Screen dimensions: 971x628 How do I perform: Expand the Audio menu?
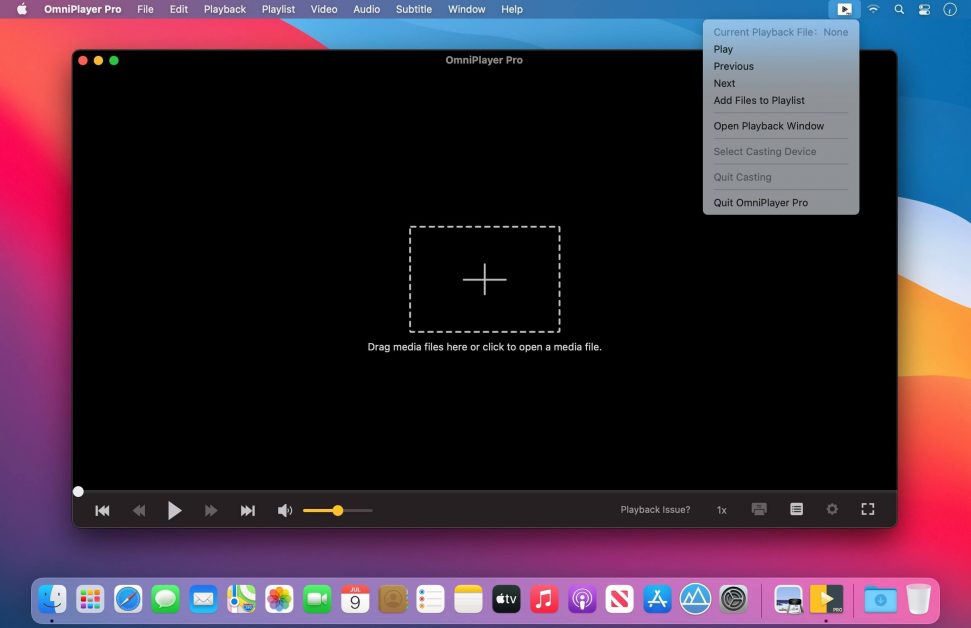(x=366, y=9)
